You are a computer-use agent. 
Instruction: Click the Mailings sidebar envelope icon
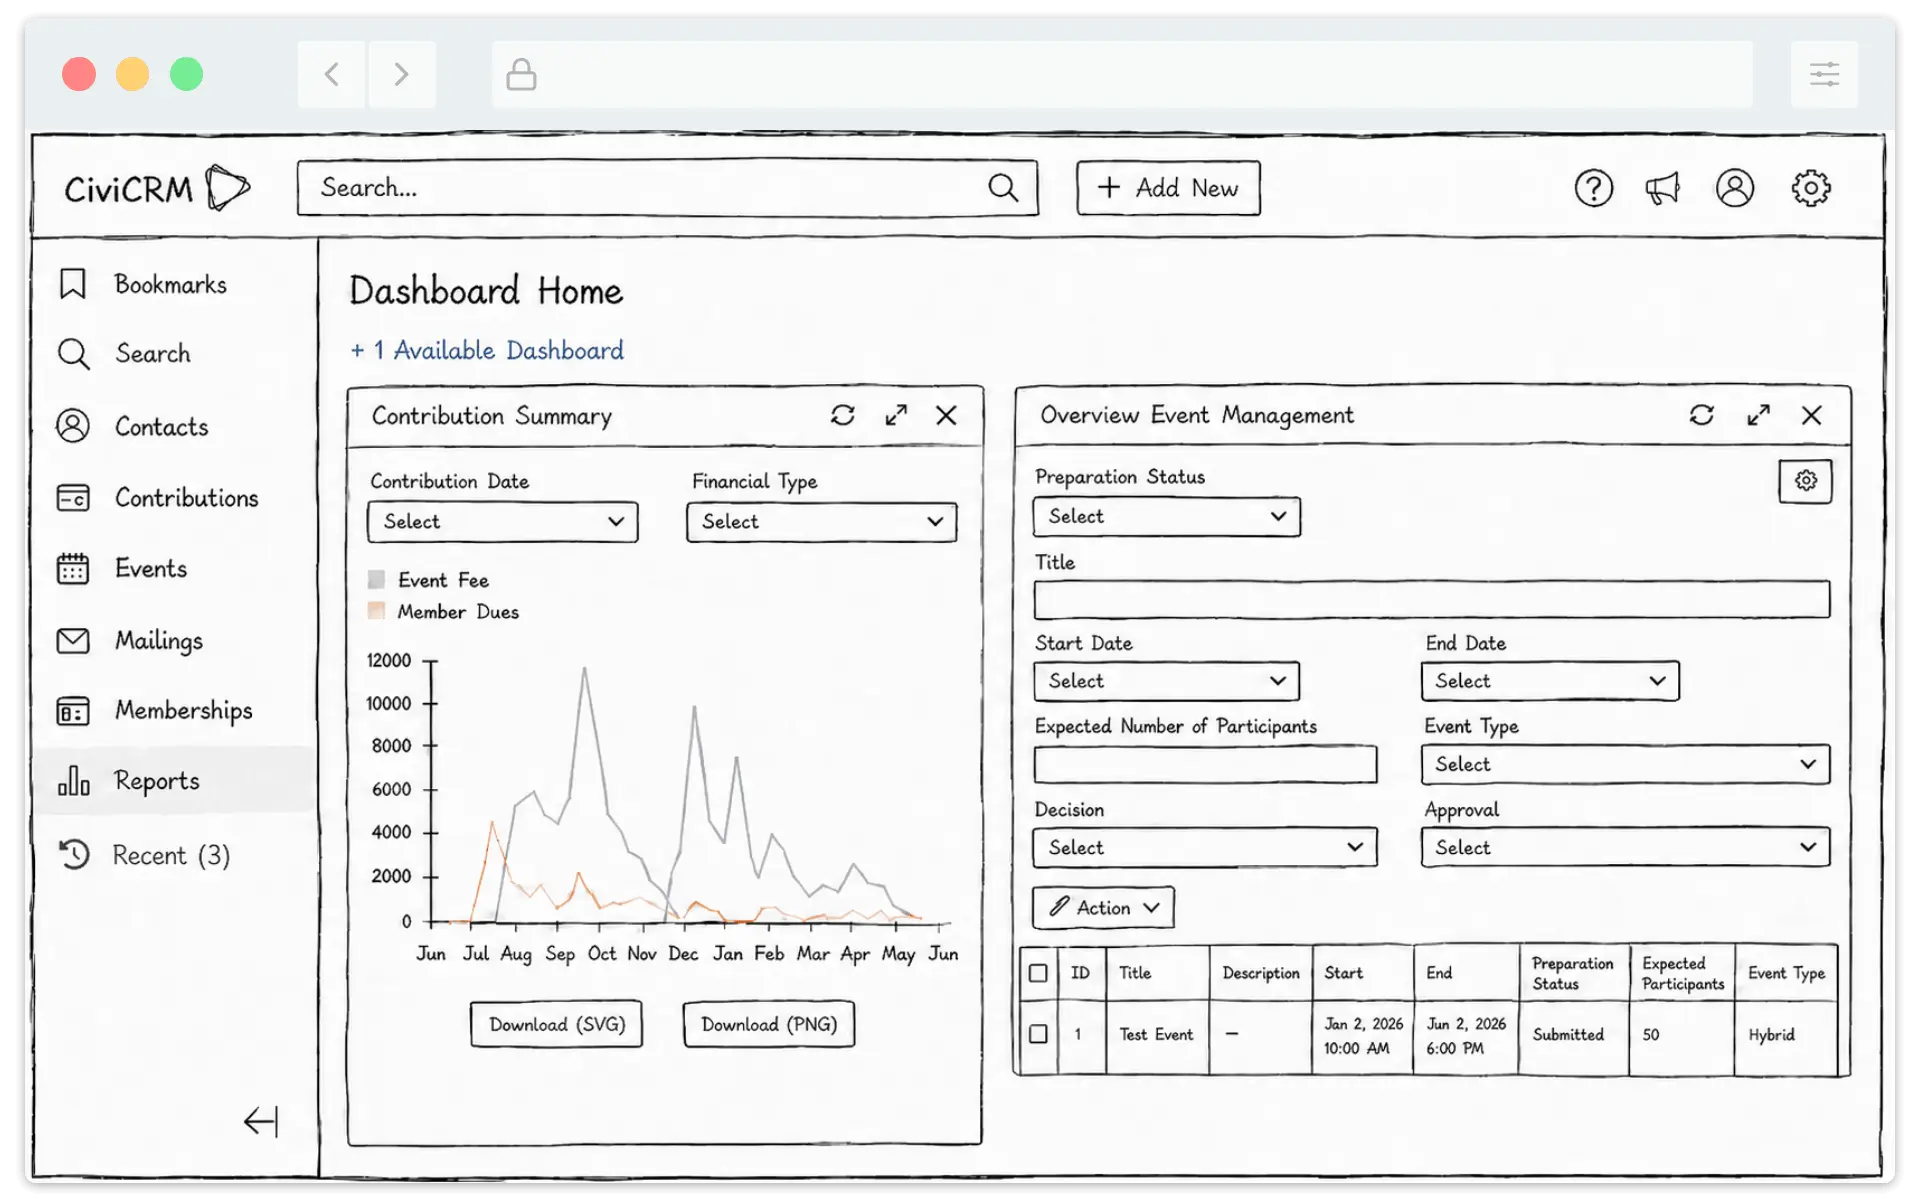[x=73, y=640]
